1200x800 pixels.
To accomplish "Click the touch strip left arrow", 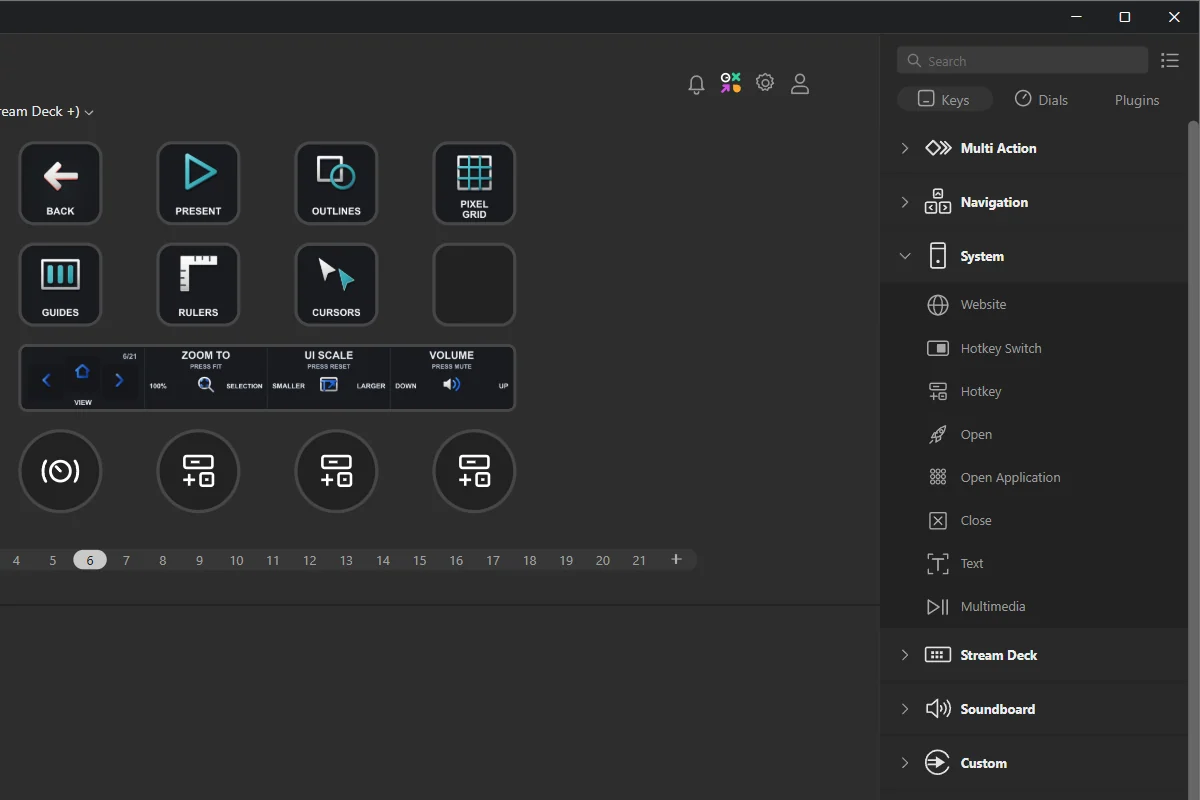I will click(46, 380).
